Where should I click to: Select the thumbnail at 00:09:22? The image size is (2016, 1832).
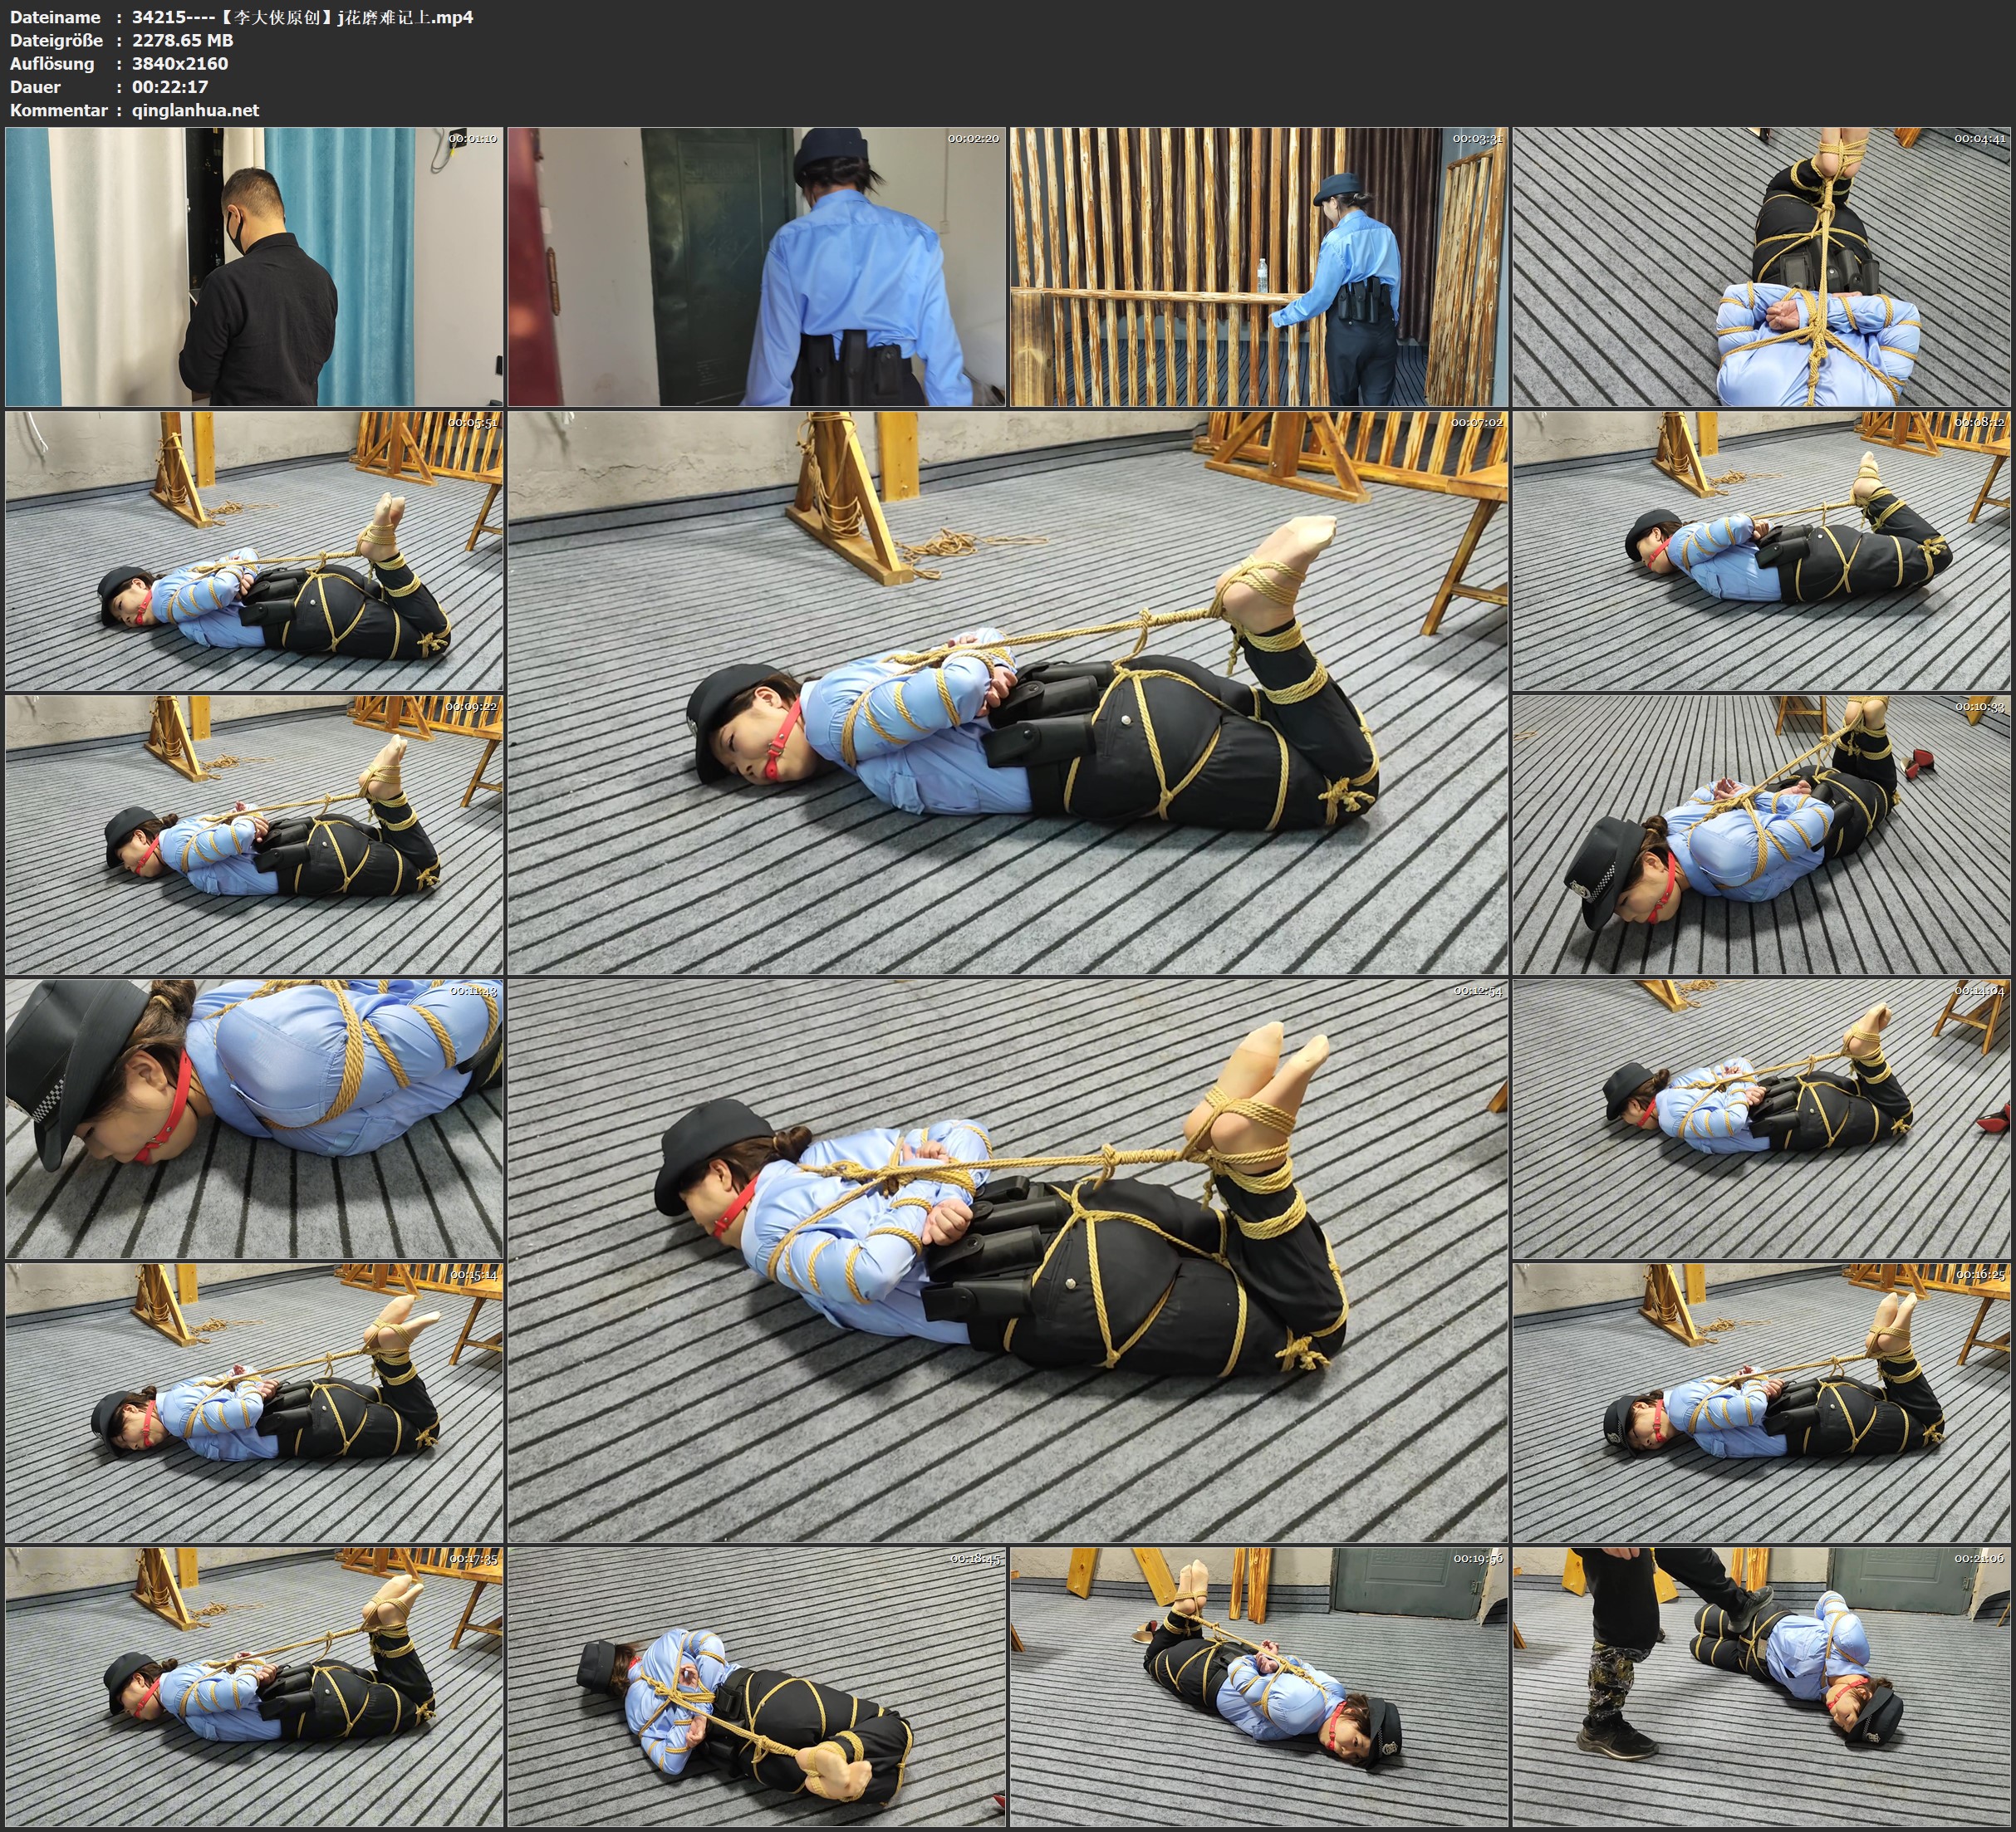tap(254, 834)
